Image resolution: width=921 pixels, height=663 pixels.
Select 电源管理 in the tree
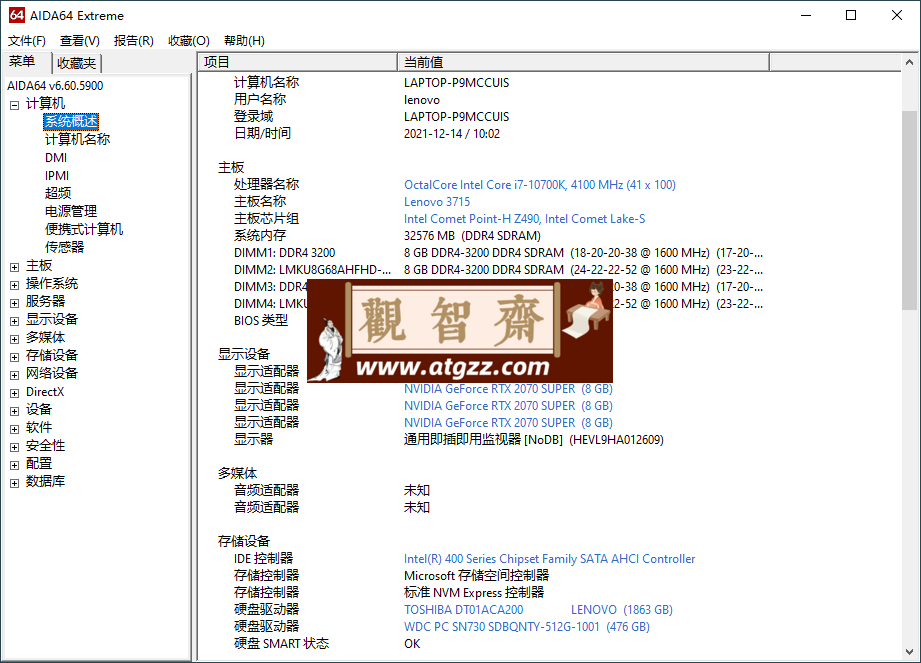coord(71,211)
